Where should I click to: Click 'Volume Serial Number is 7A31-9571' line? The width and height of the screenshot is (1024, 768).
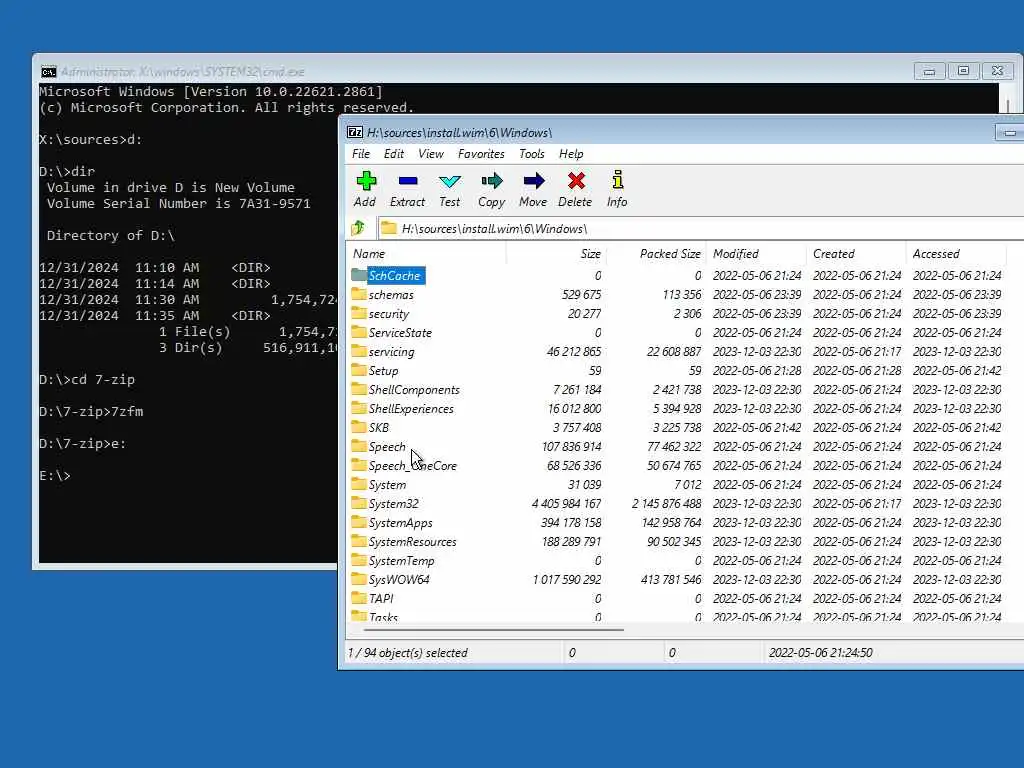pos(178,203)
